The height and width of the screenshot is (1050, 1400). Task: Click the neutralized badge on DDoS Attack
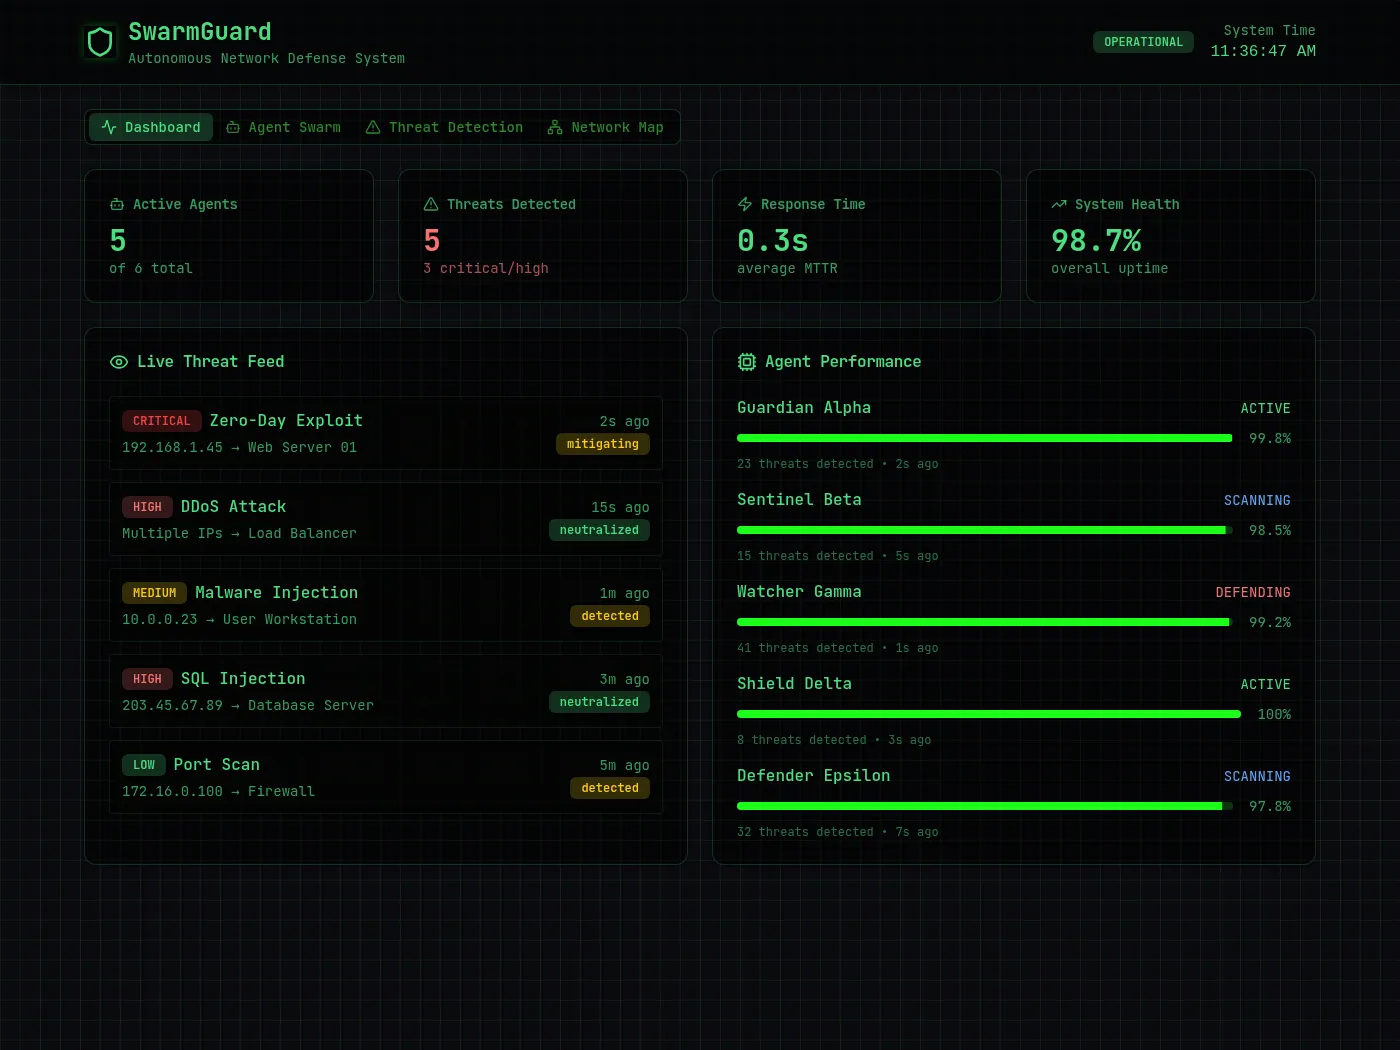point(599,530)
